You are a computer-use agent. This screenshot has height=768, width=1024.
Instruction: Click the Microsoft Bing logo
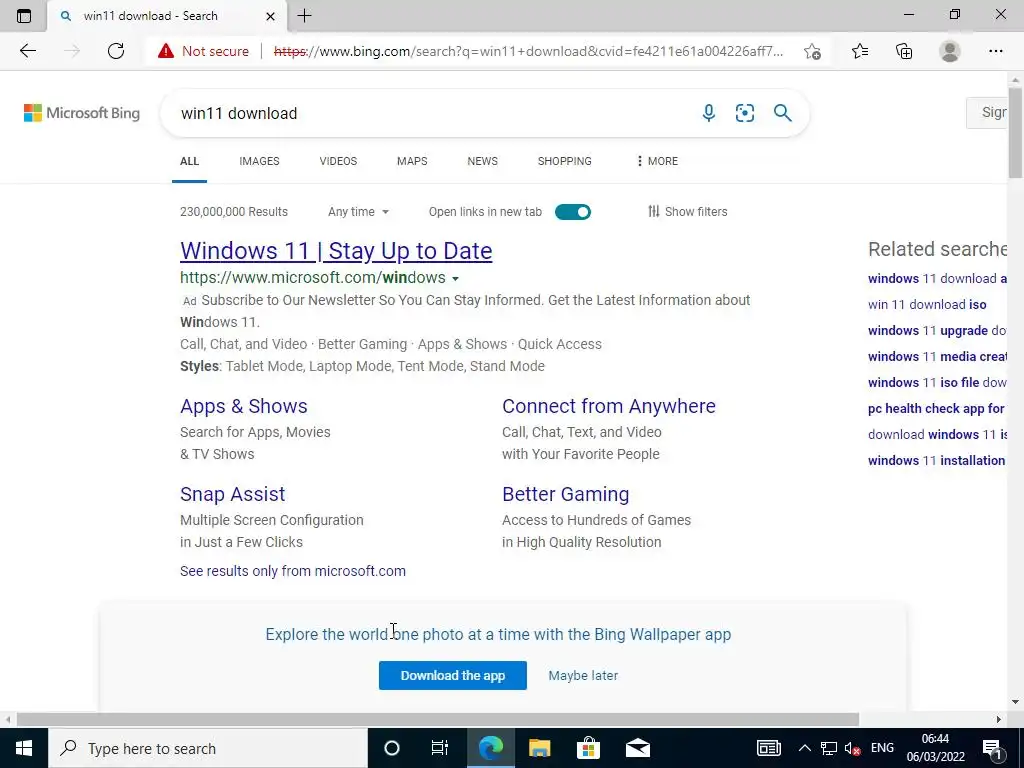[82, 113]
